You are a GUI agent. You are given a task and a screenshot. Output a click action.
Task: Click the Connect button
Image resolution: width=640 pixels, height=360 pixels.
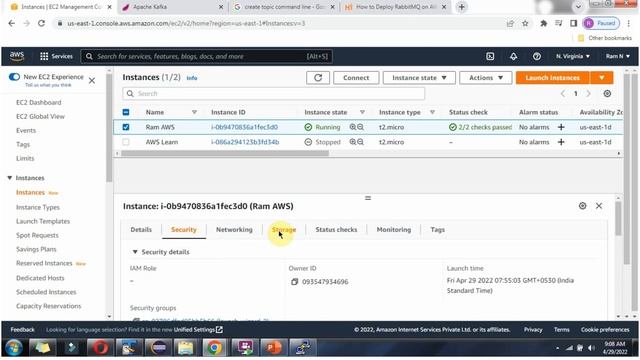[x=356, y=78]
